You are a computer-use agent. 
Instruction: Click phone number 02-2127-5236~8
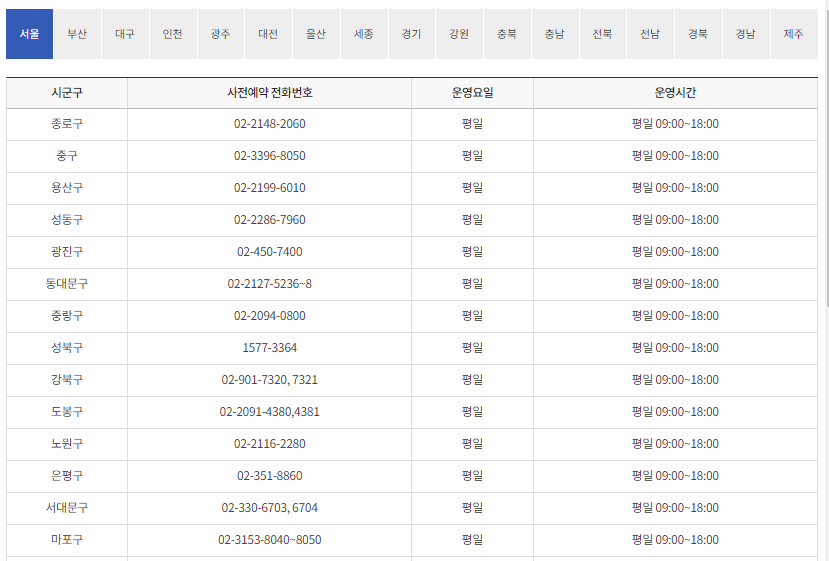point(270,284)
